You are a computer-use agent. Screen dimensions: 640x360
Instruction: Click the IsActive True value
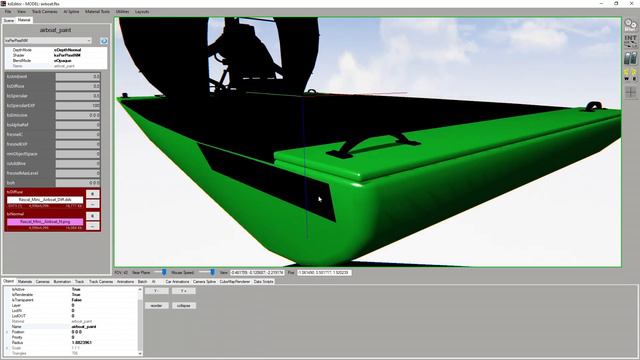(x=76, y=289)
